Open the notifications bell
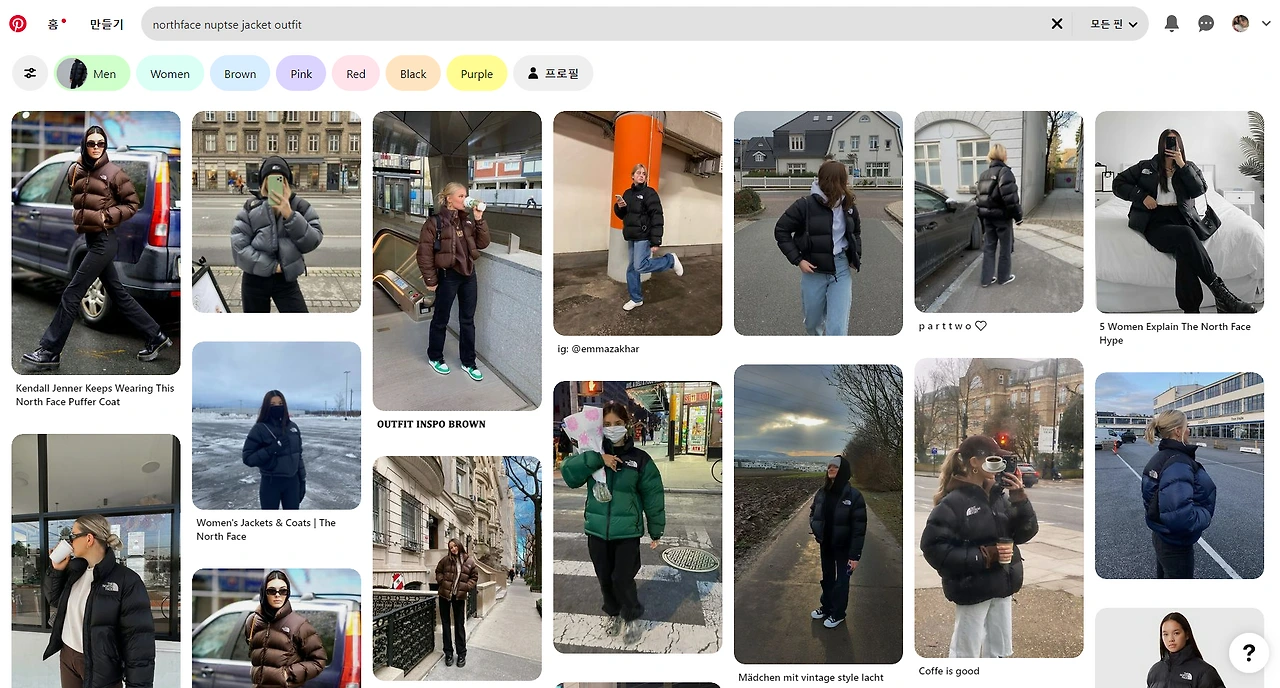Image resolution: width=1280 pixels, height=688 pixels. coord(1172,24)
